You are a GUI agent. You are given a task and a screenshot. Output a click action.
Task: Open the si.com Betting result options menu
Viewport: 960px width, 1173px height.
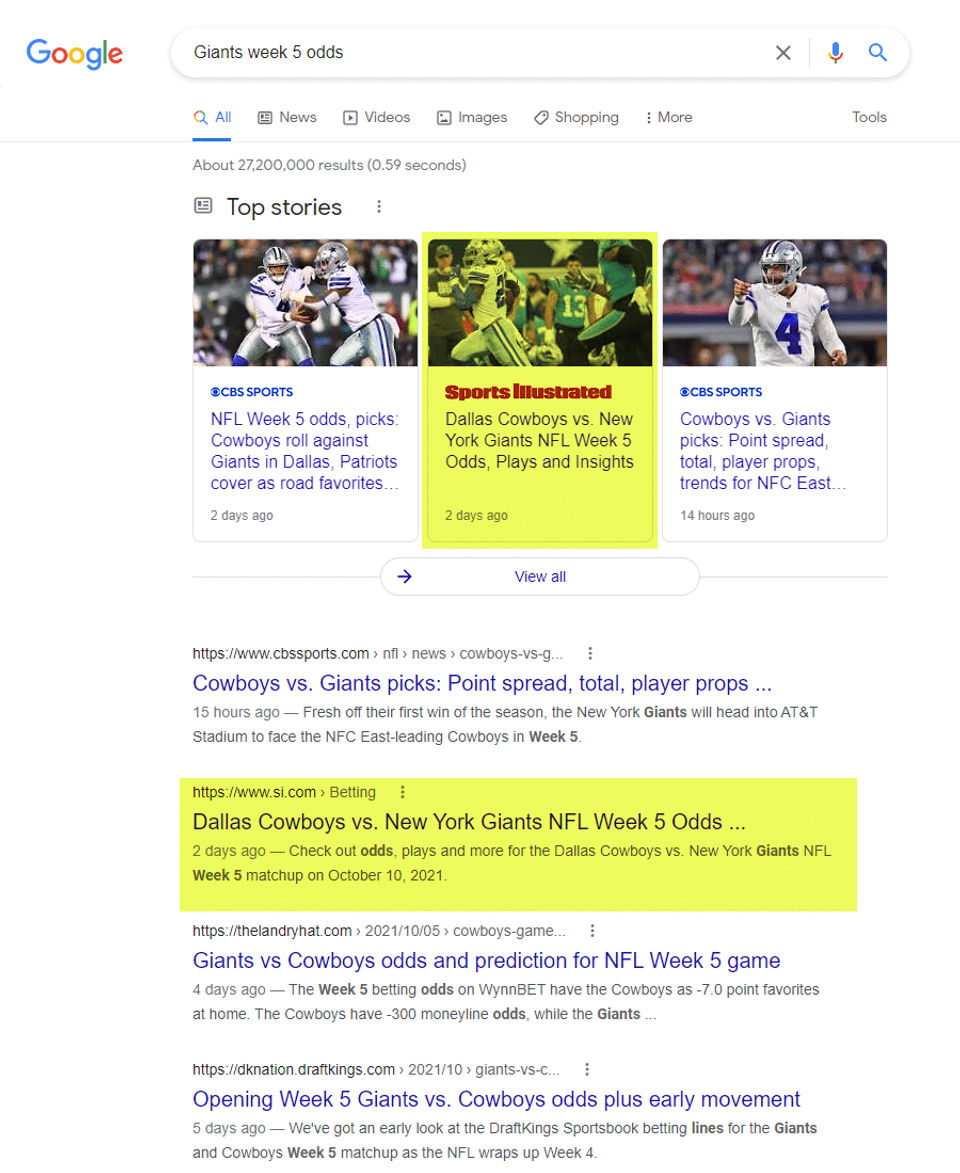click(x=402, y=792)
